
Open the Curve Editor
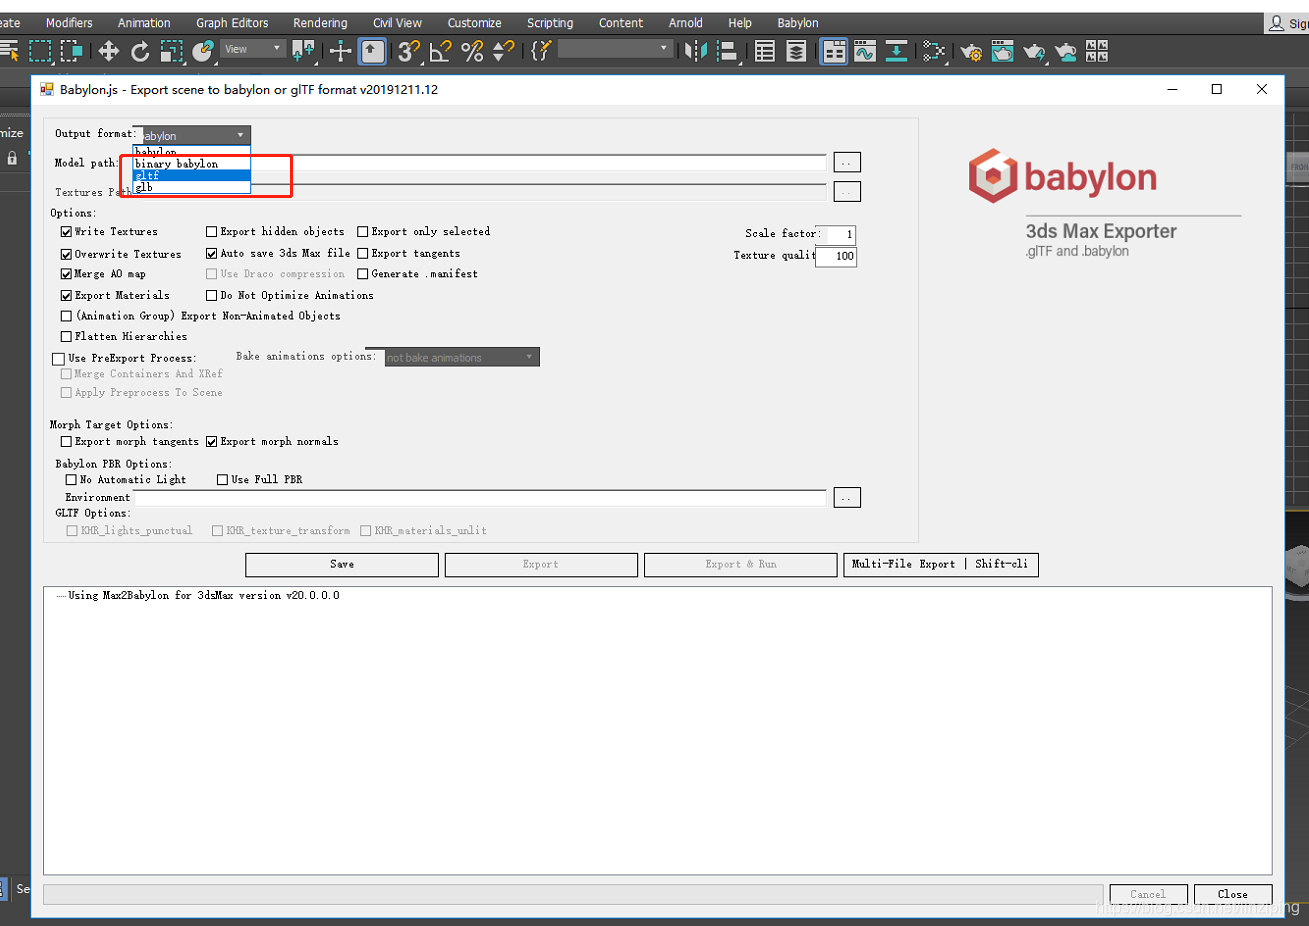[865, 51]
